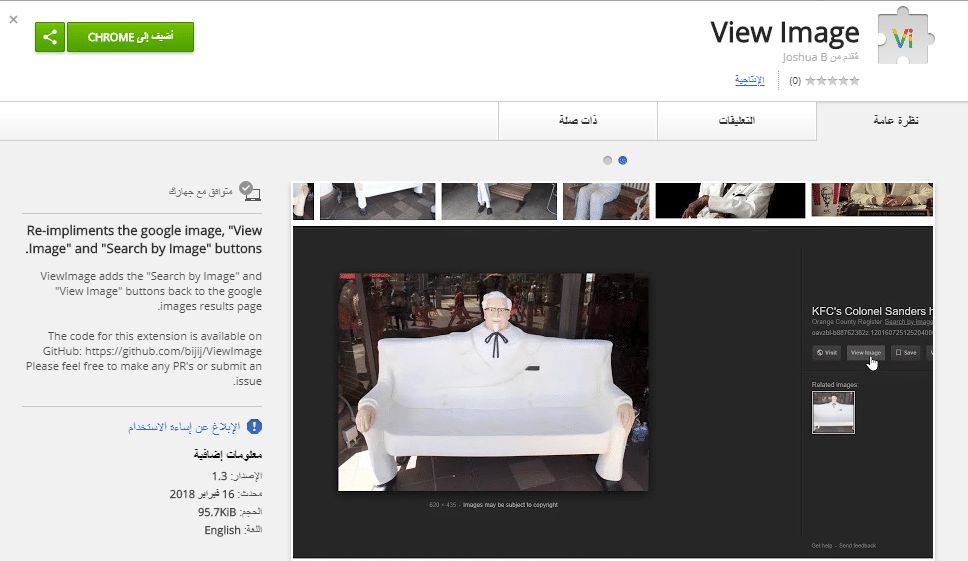Click the size value 95.7KiB
The image size is (968, 561).
tap(217, 512)
